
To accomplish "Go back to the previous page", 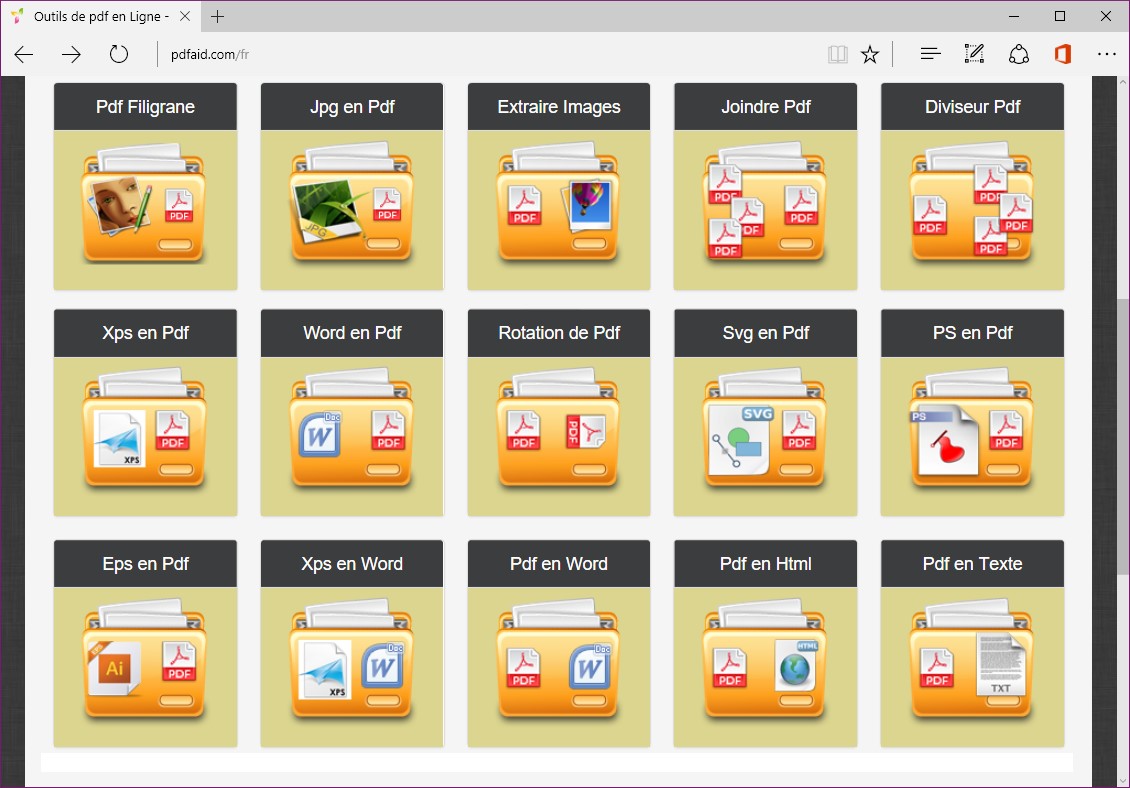I will tap(24, 54).
